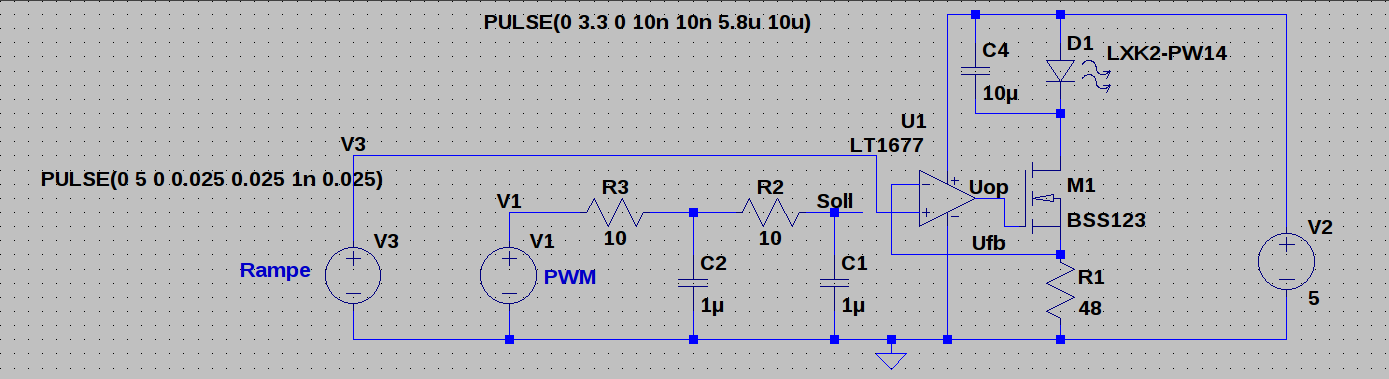Select the M1 MOSFET transistor symbol
Screen dimensions: 1389x379
click(1042, 197)
